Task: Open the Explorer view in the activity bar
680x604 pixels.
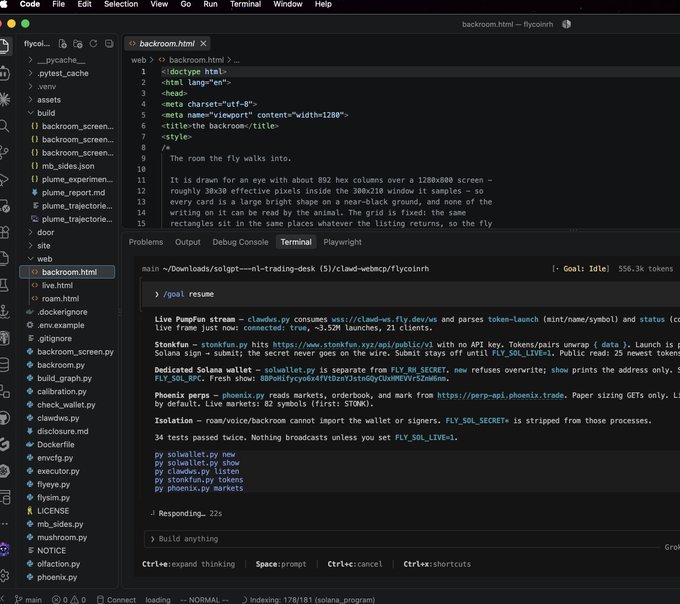Action: (3, 46)
